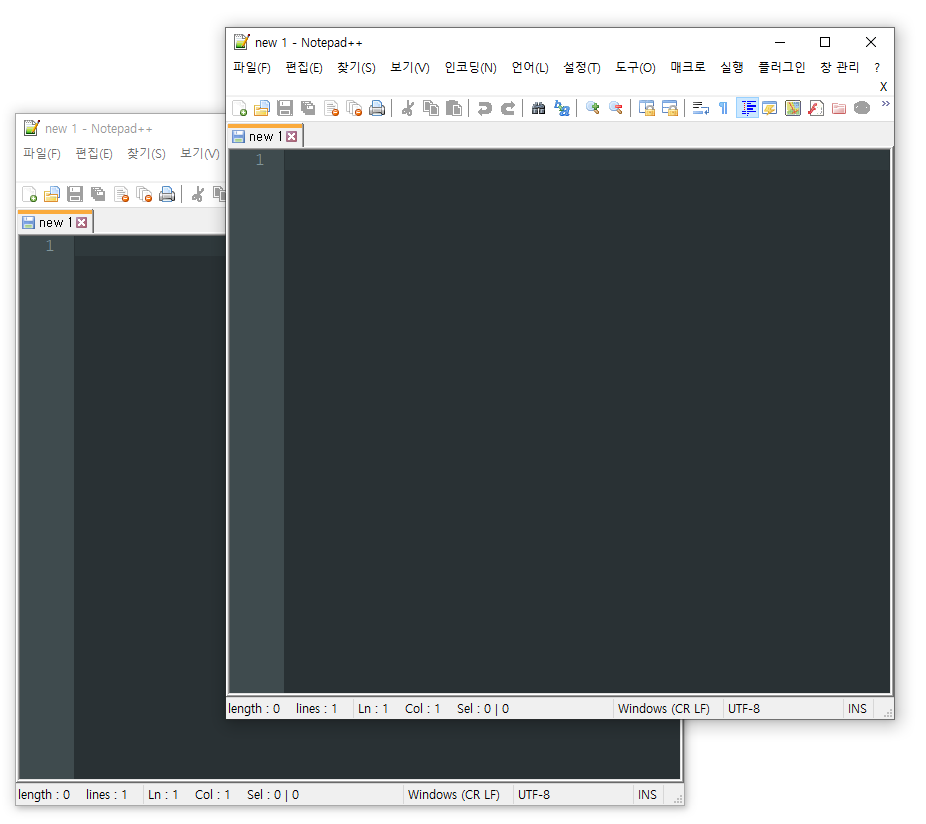The width and height of the screenshot is (926, 824).
Task: Undo last action via front toolbar
Action: pyautogui.click(x=484, y=108)
